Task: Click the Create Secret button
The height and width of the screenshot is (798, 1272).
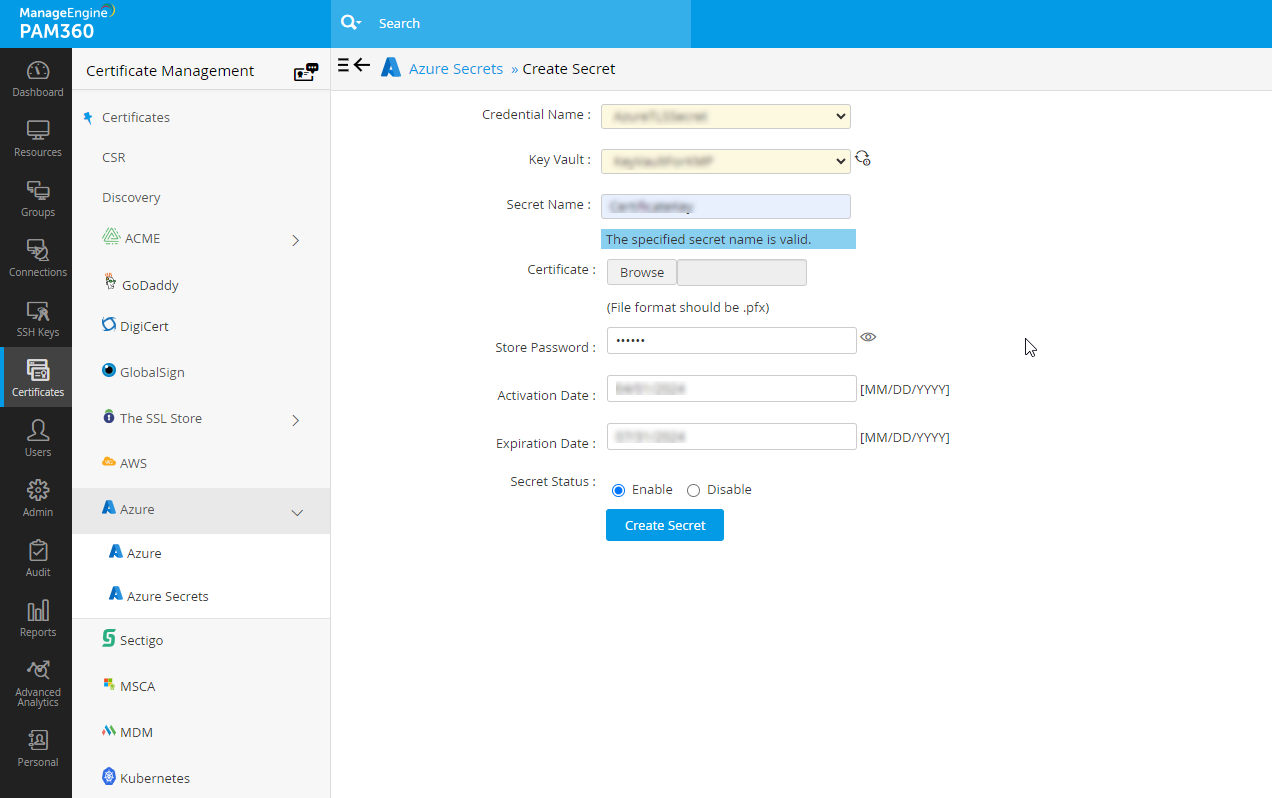Action: click(664, 525)
